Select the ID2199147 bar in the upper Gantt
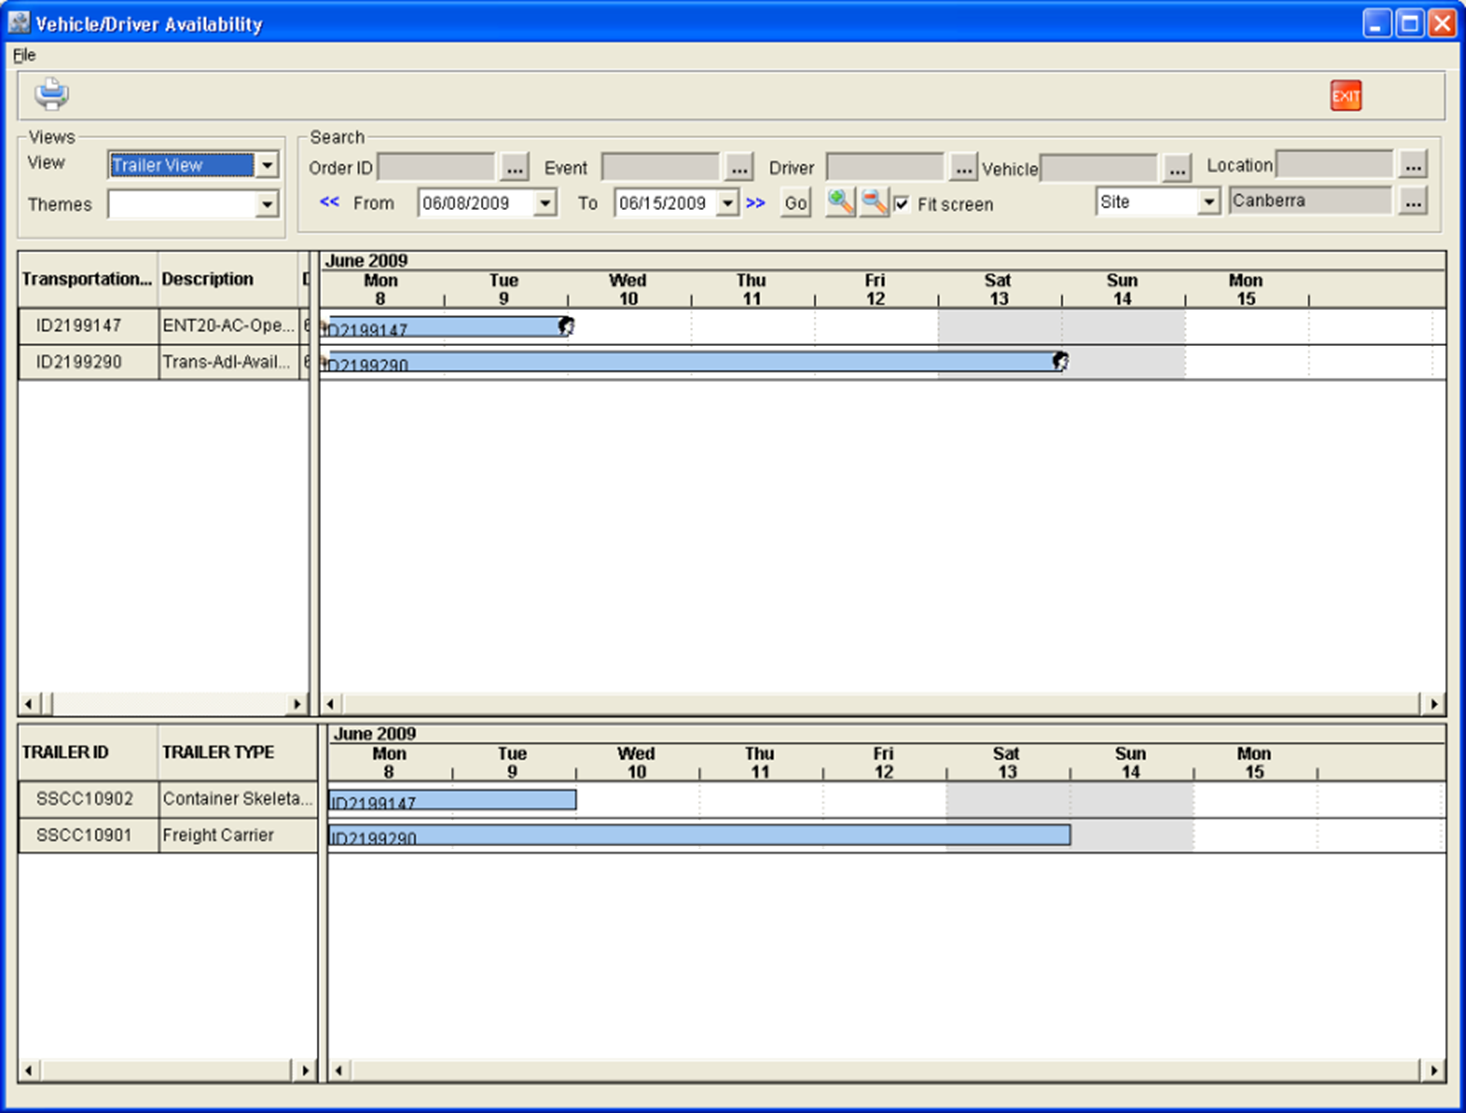 pos(444,327)
